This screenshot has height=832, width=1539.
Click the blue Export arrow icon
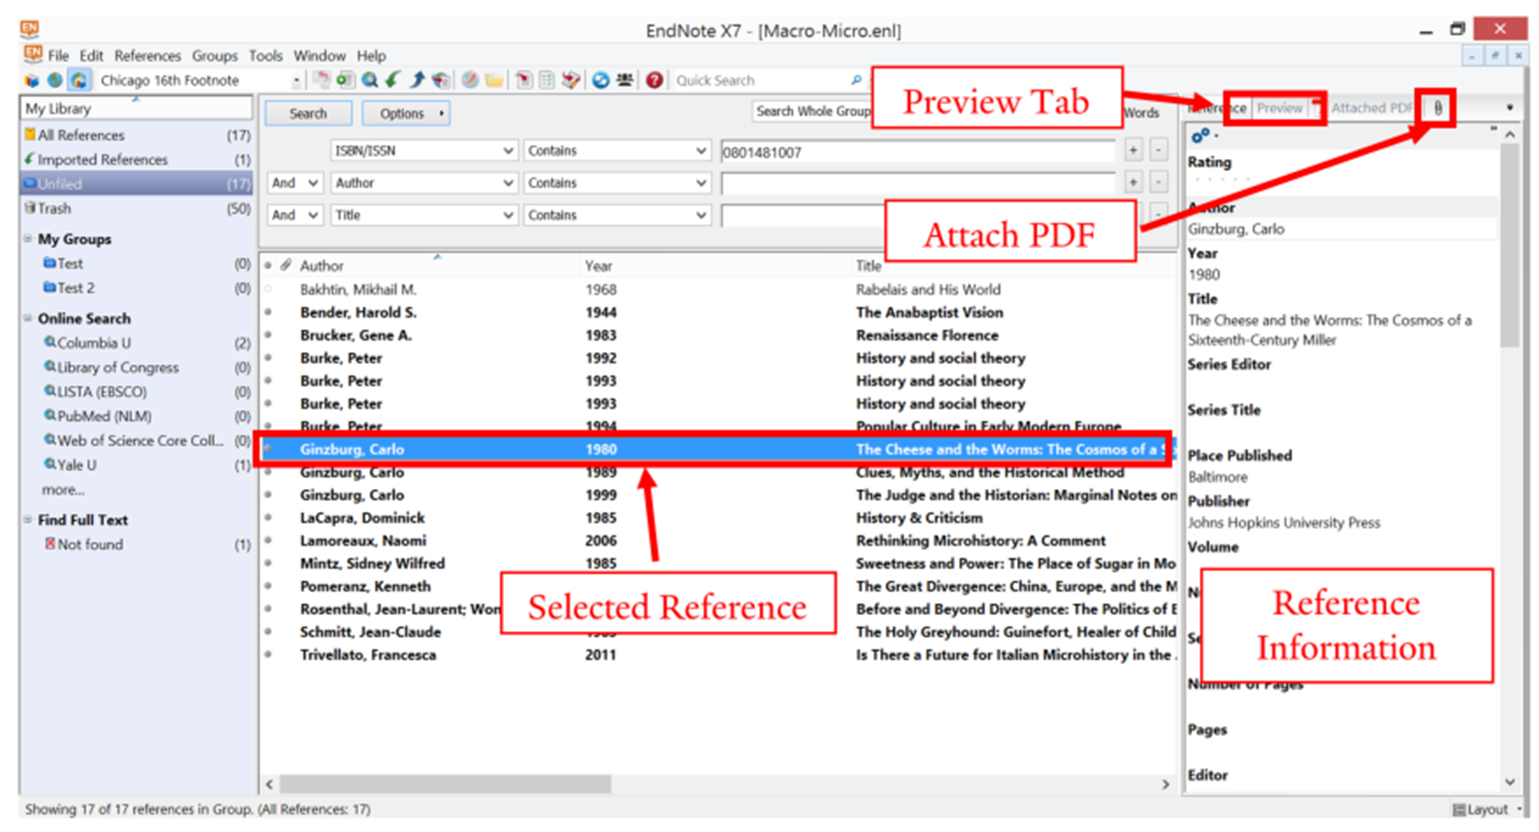pyautogui.click(x=417, y=80)
